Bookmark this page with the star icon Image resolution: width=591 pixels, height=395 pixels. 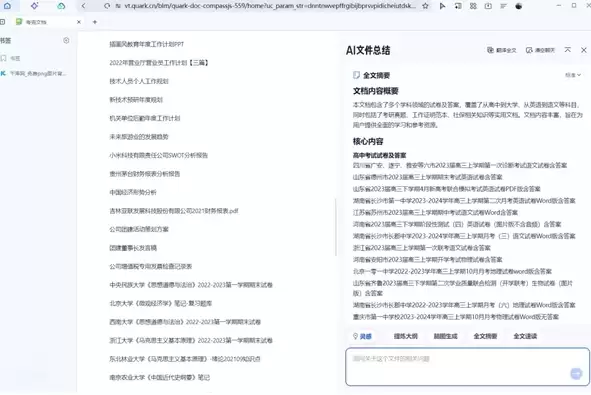point(426,6)
